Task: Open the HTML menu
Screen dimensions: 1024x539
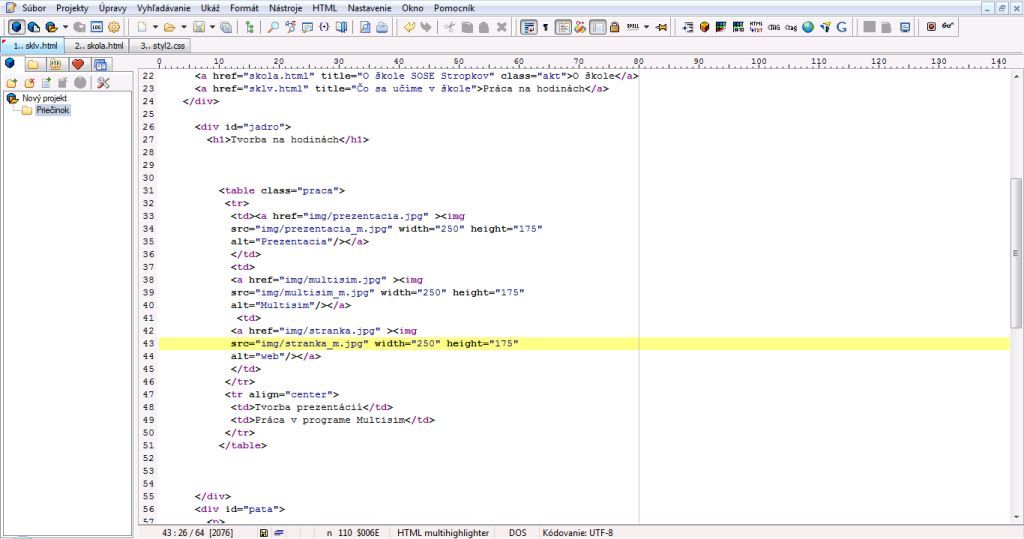Action: (325, 8)
